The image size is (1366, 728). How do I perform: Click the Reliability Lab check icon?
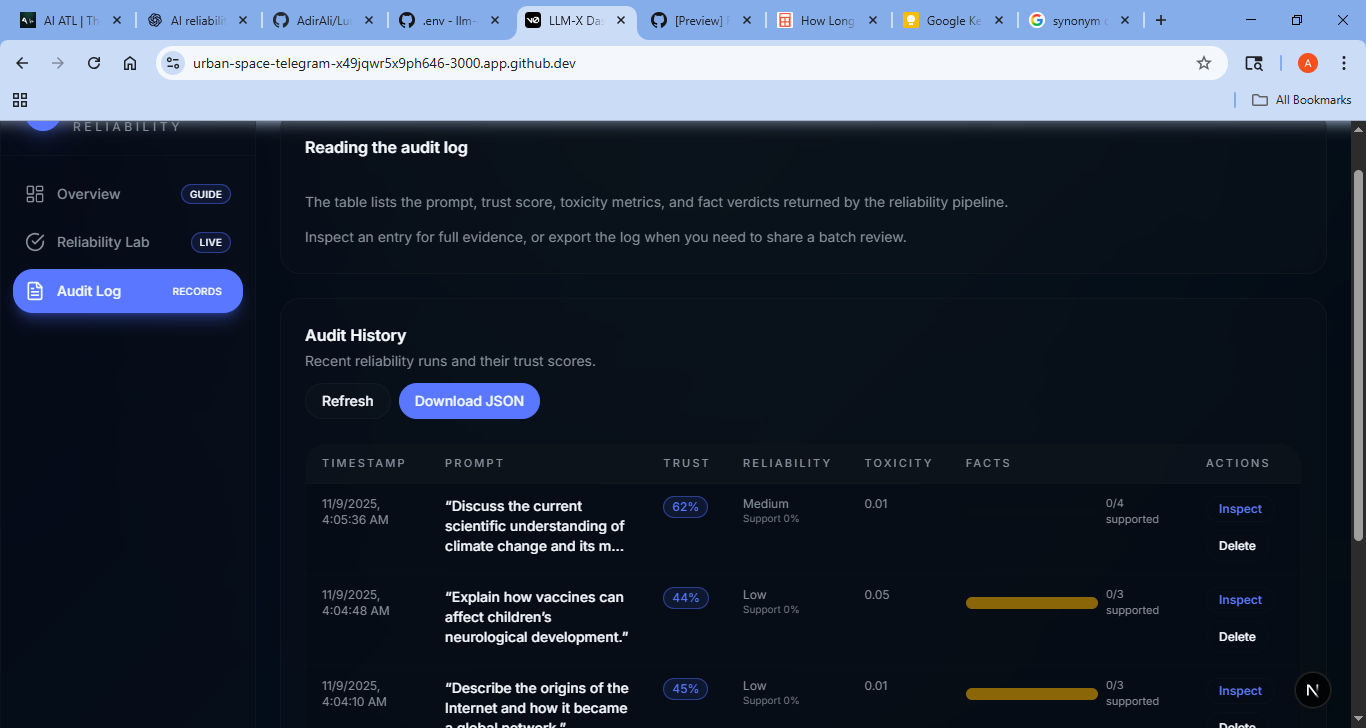[x=35, y=242]
